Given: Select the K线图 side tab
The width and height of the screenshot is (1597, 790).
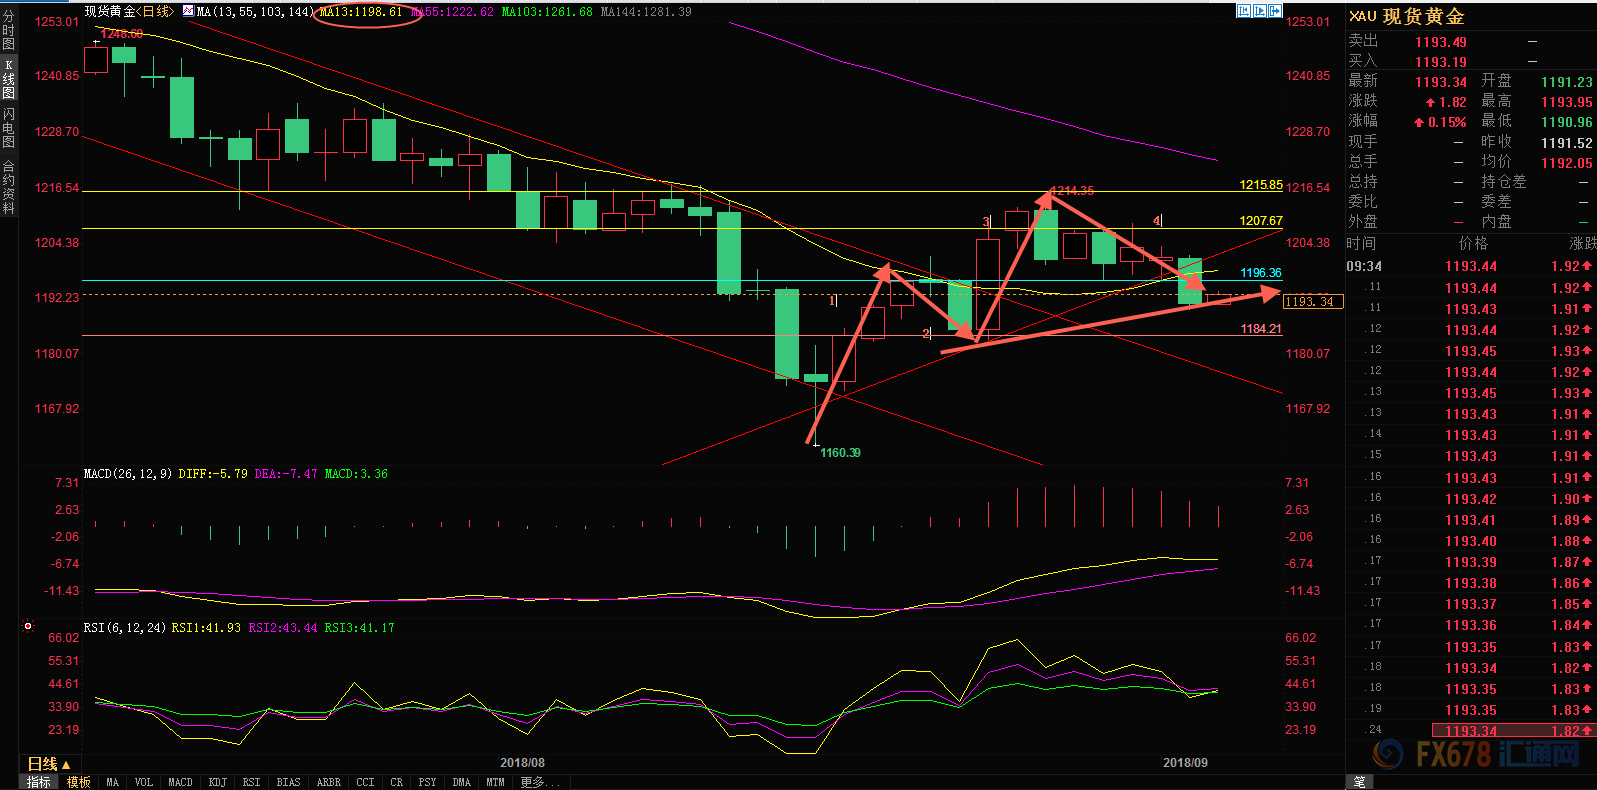Looking at the screenshot, I should [x=9, y=79].
